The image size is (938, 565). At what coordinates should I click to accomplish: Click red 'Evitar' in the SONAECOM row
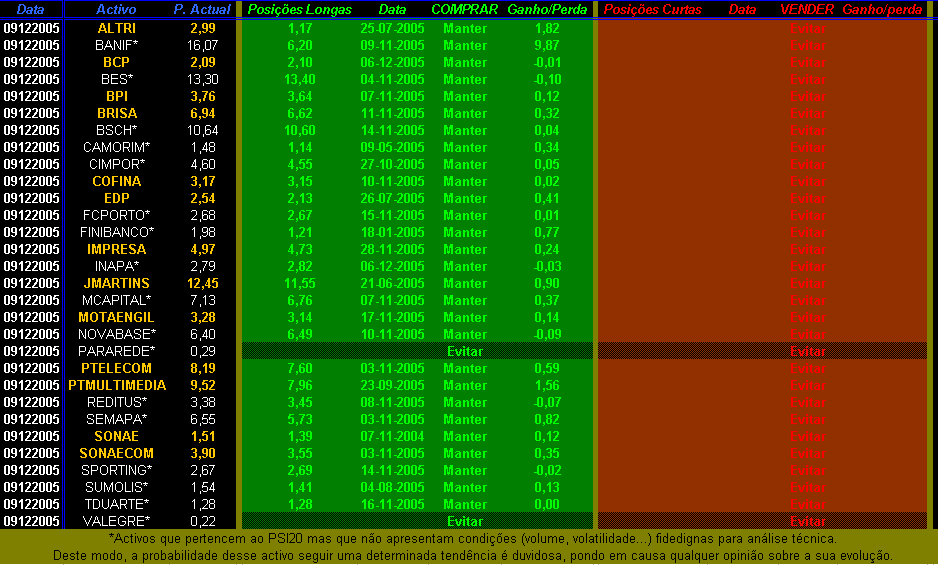tap(808, 453)
